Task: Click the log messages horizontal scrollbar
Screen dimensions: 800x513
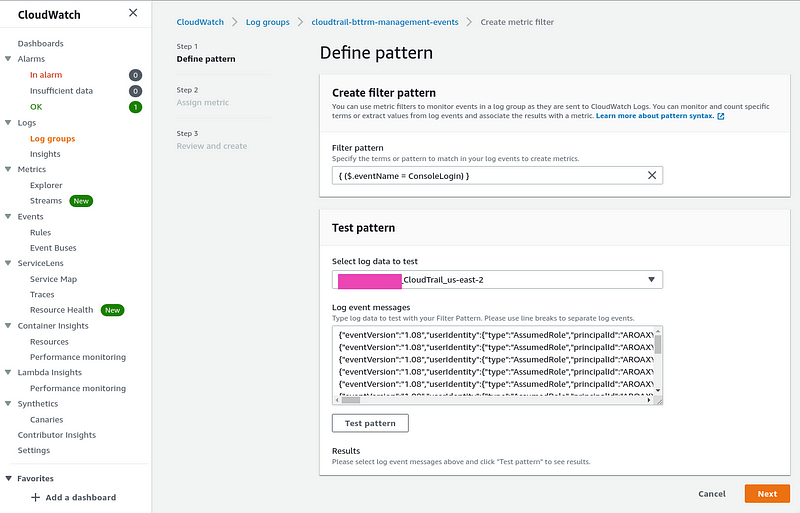Action: tap(351, 400)
